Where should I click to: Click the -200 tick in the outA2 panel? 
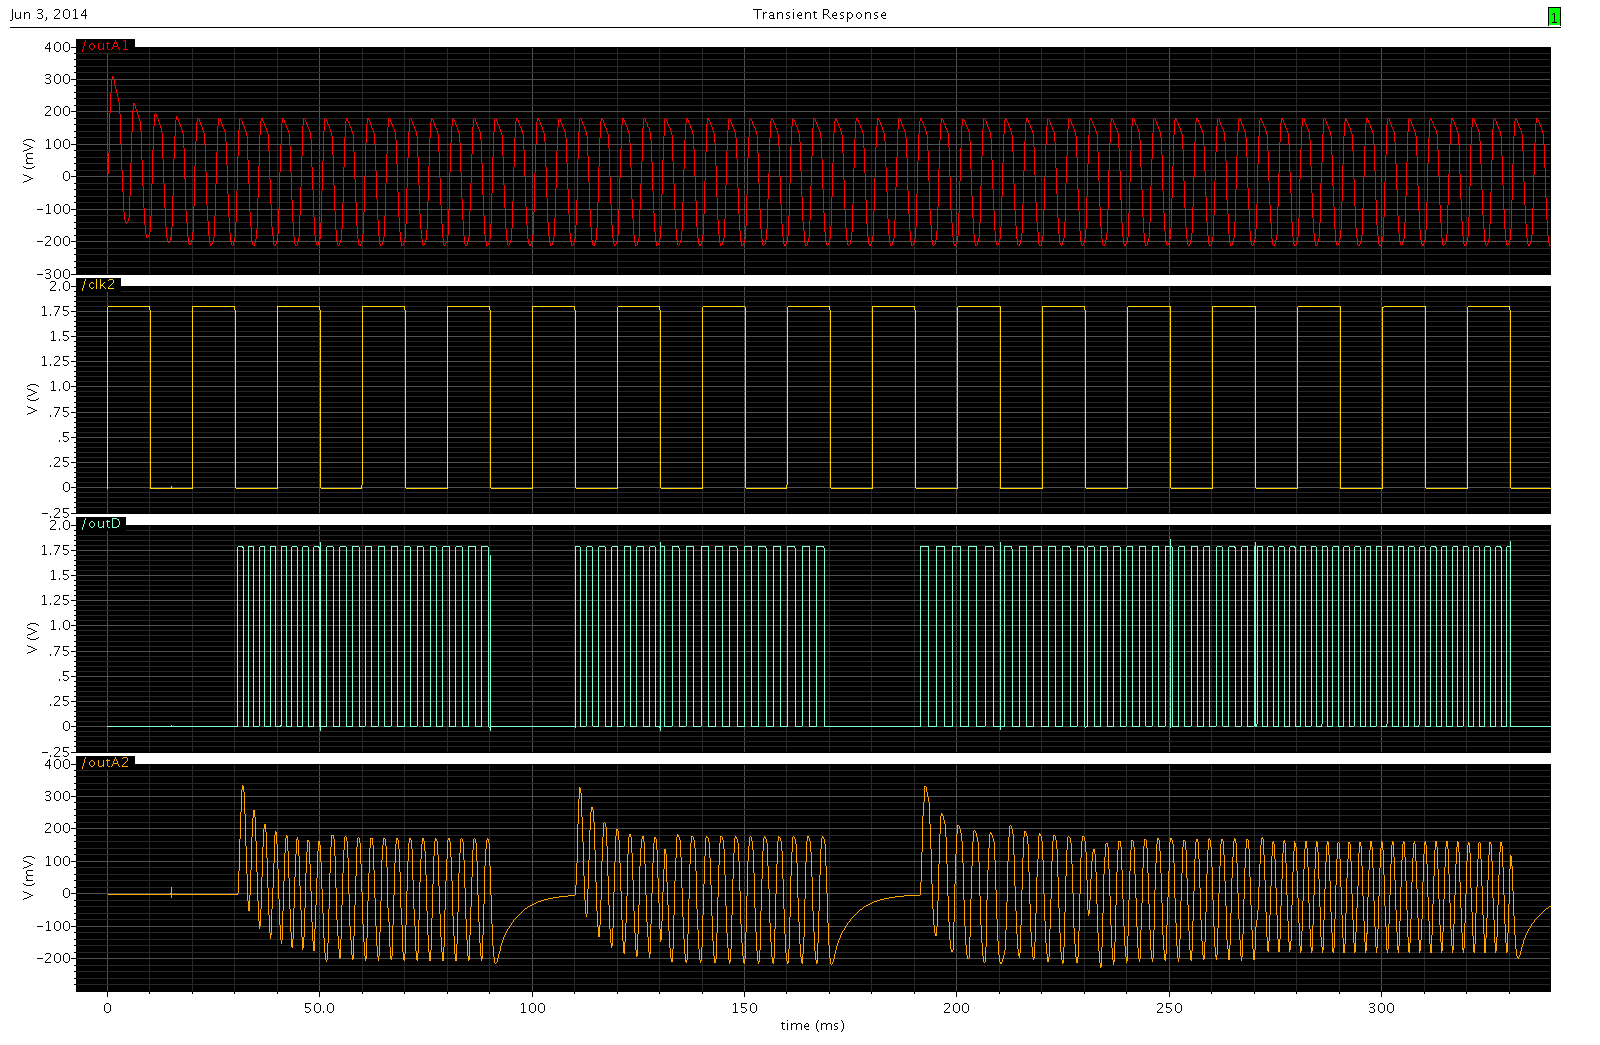(x=55, y=958)
